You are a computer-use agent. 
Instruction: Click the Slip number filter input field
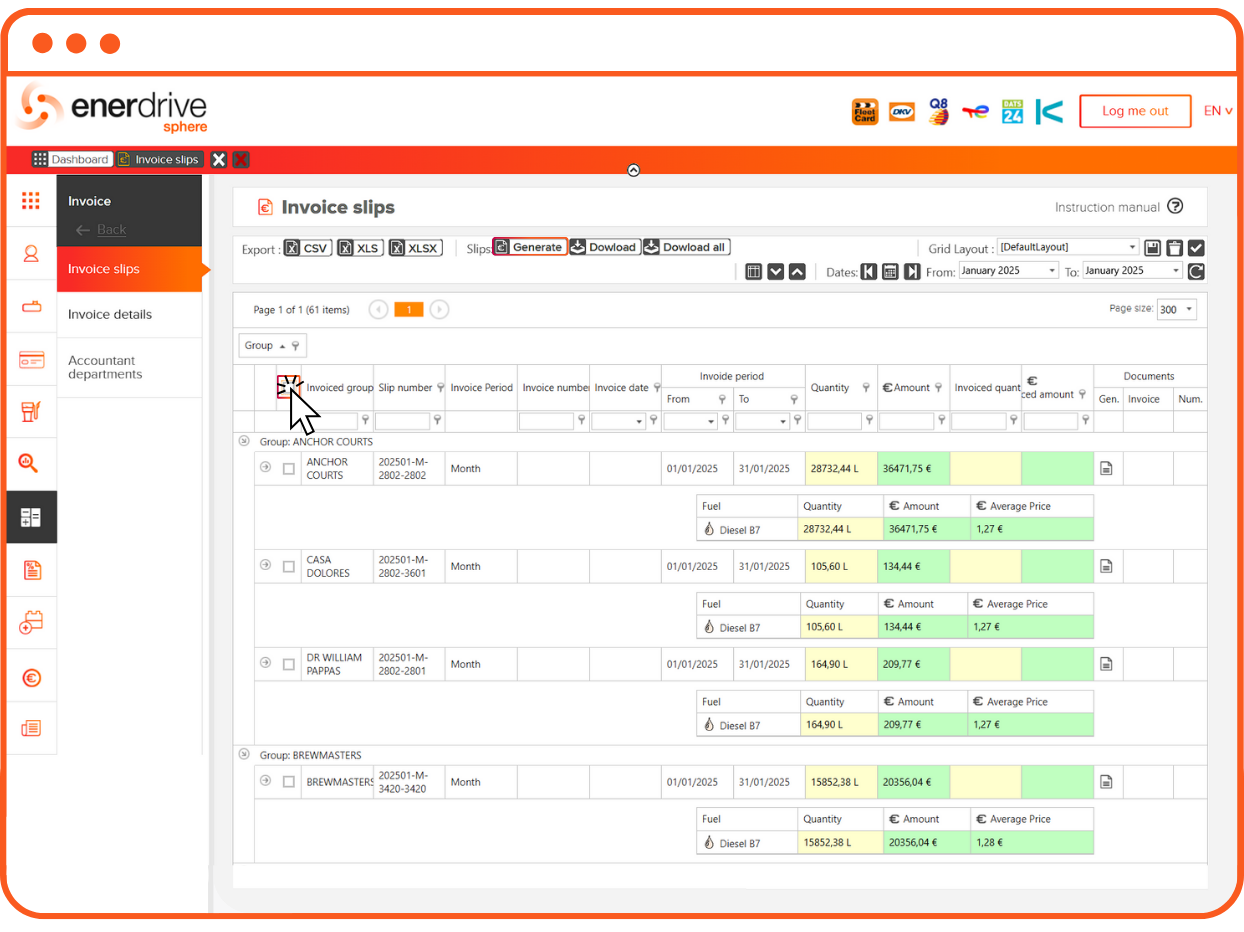402,421
